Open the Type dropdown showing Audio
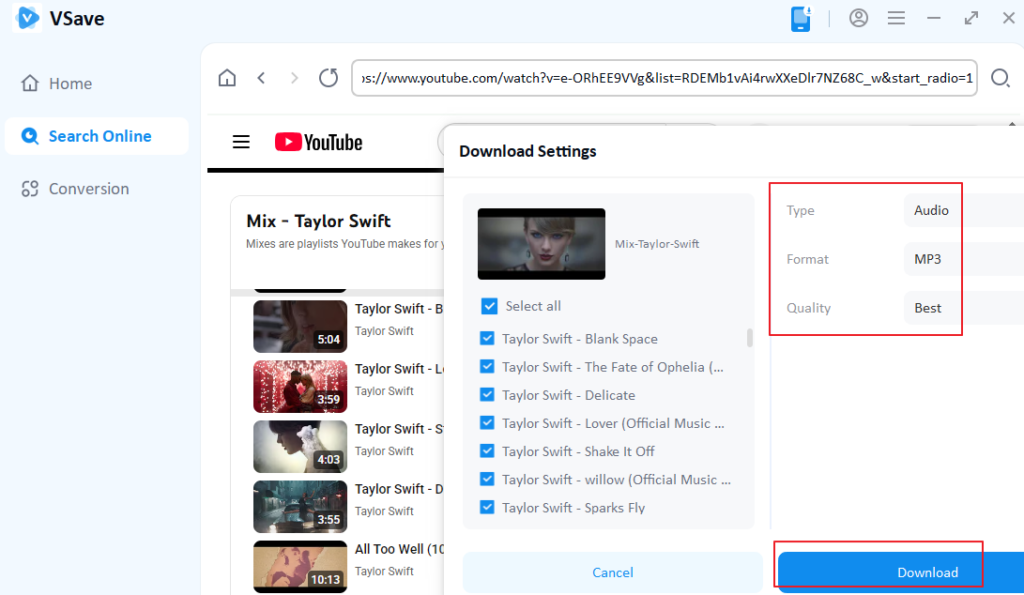Viewport: 1024px width, 595px height. (960, 210)
